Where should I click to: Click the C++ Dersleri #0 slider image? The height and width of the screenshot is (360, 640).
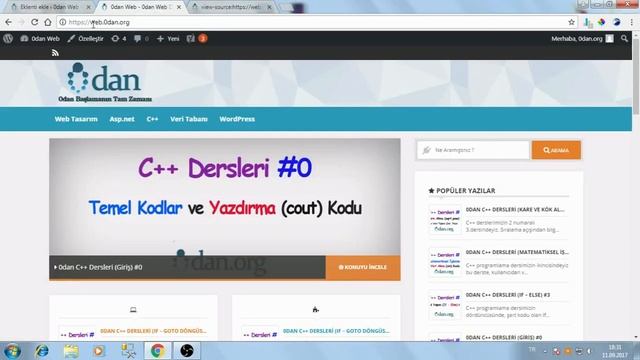click(224, 197)
